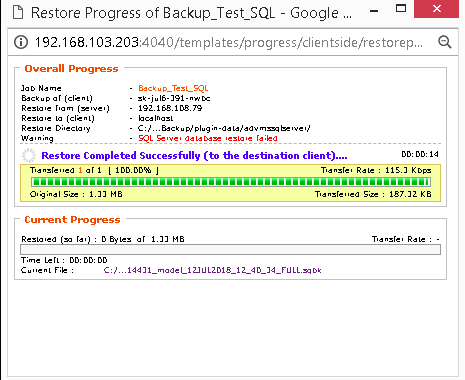Screen dimensions: 465x380
Task: Click the green overall transfer progress bar
Action: coord(231,182)
